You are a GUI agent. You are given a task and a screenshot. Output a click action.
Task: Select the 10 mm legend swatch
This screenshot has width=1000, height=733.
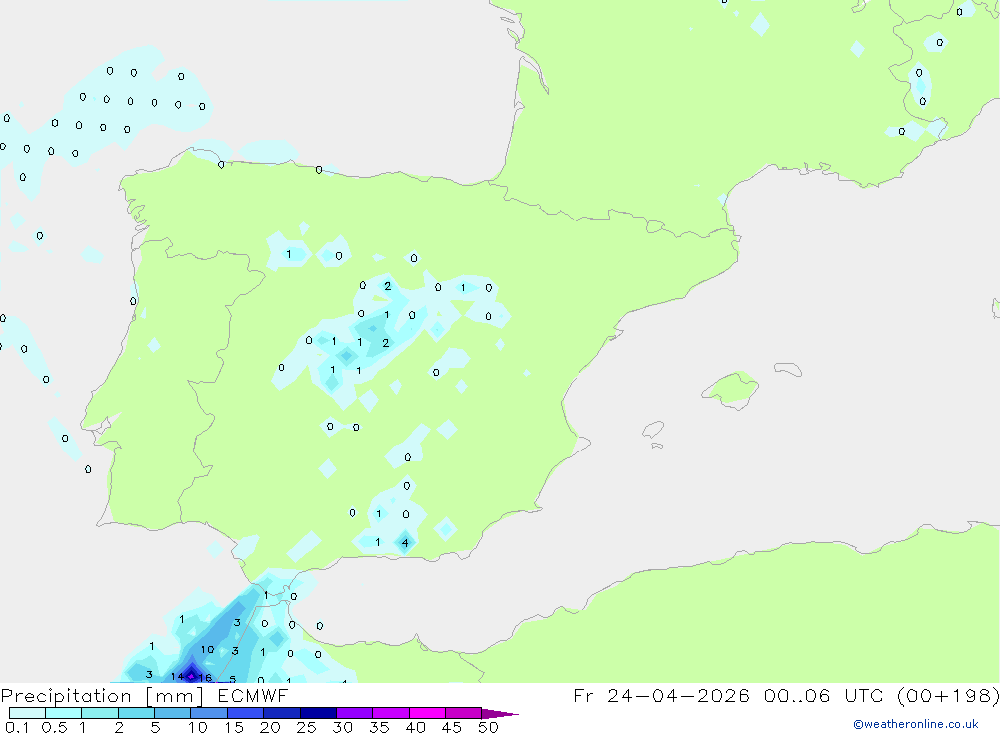point(209,713)
